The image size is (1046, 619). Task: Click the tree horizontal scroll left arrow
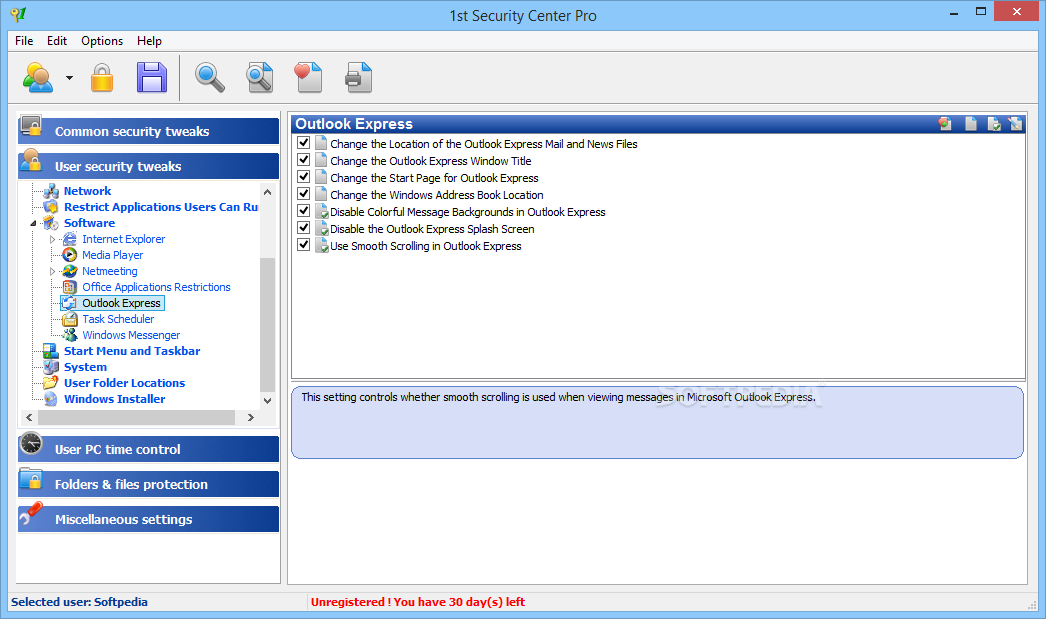click(x=29, y=418)
